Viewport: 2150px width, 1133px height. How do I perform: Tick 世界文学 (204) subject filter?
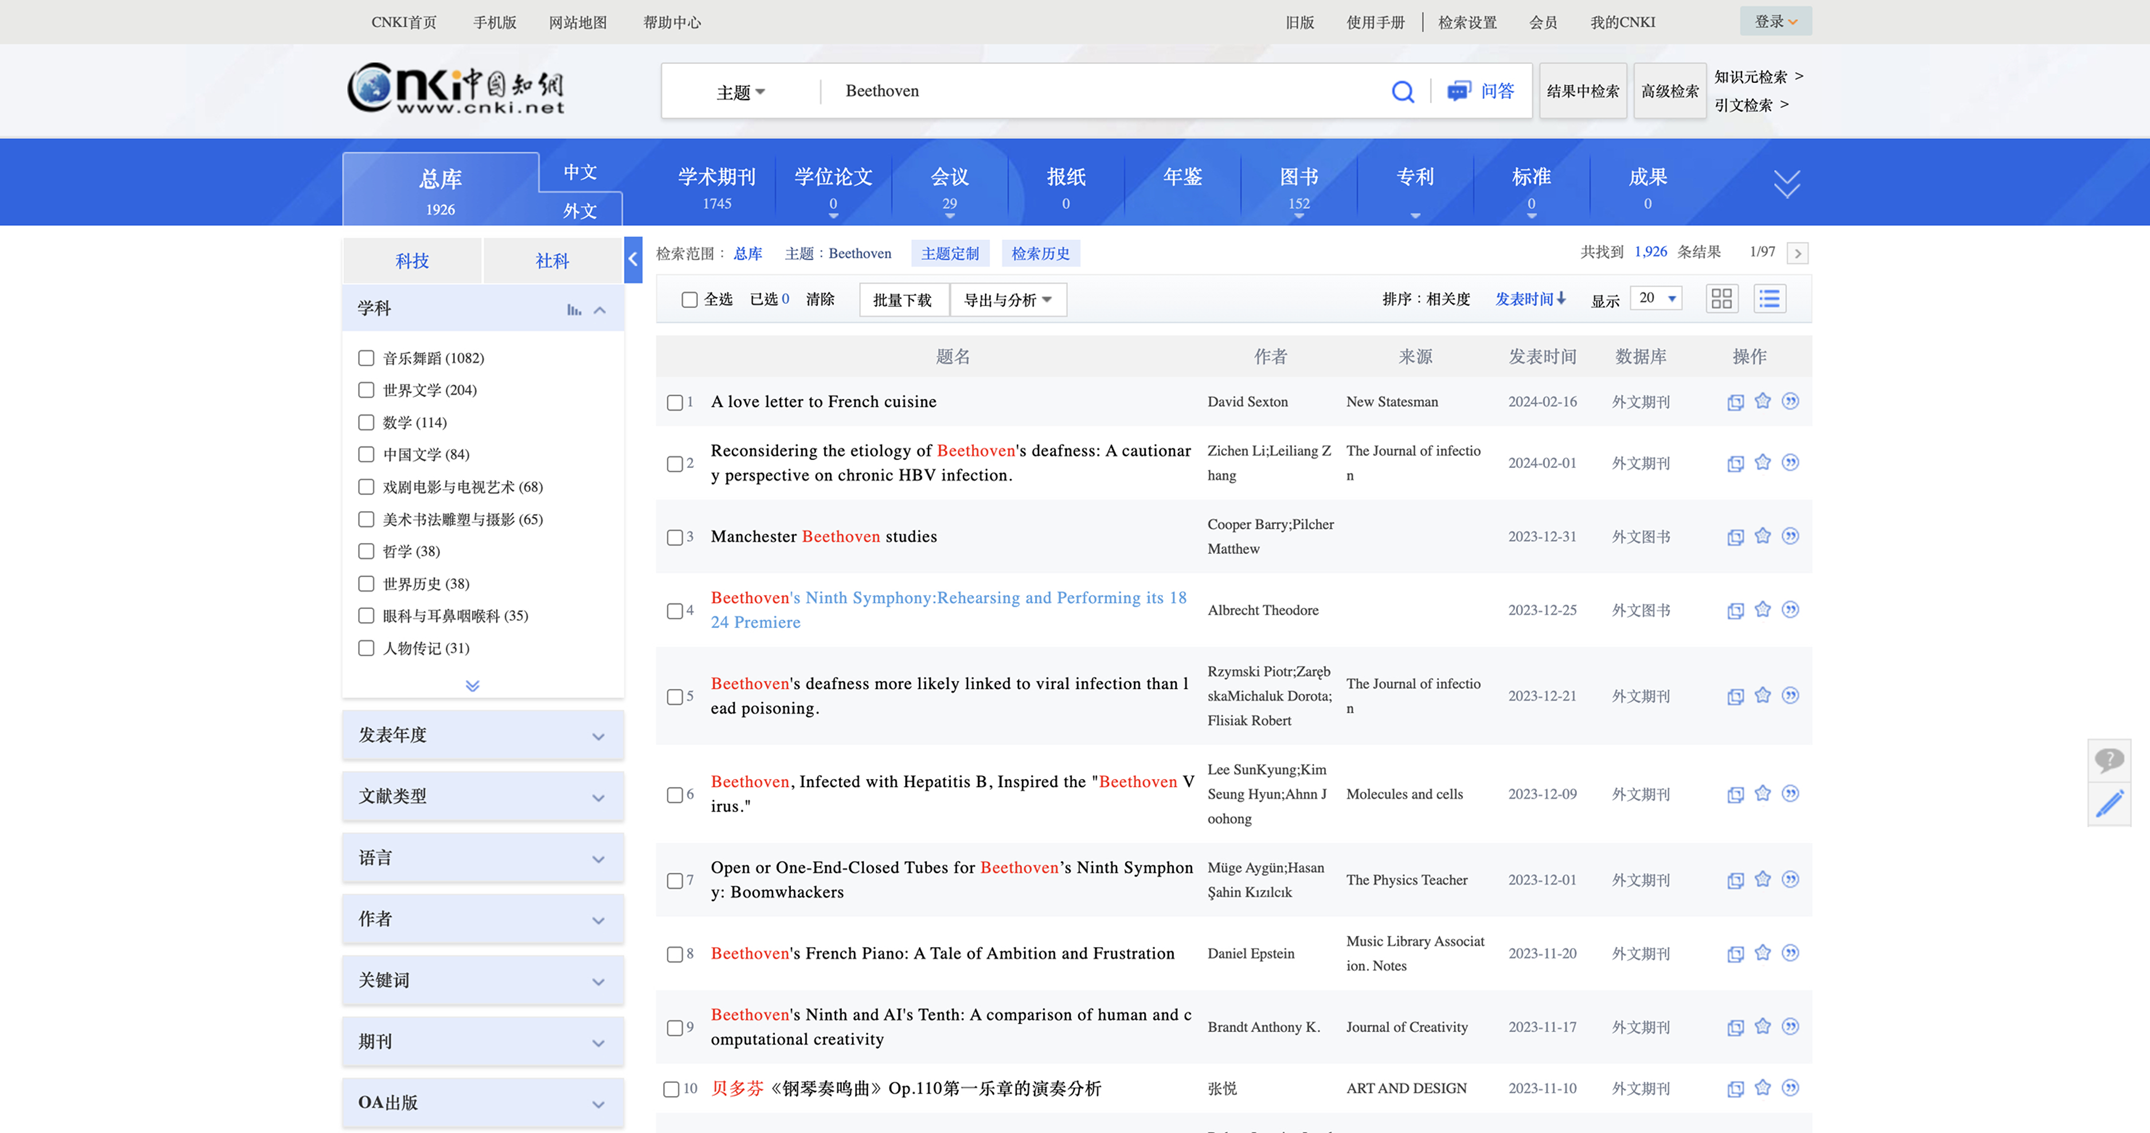(366, 390)
